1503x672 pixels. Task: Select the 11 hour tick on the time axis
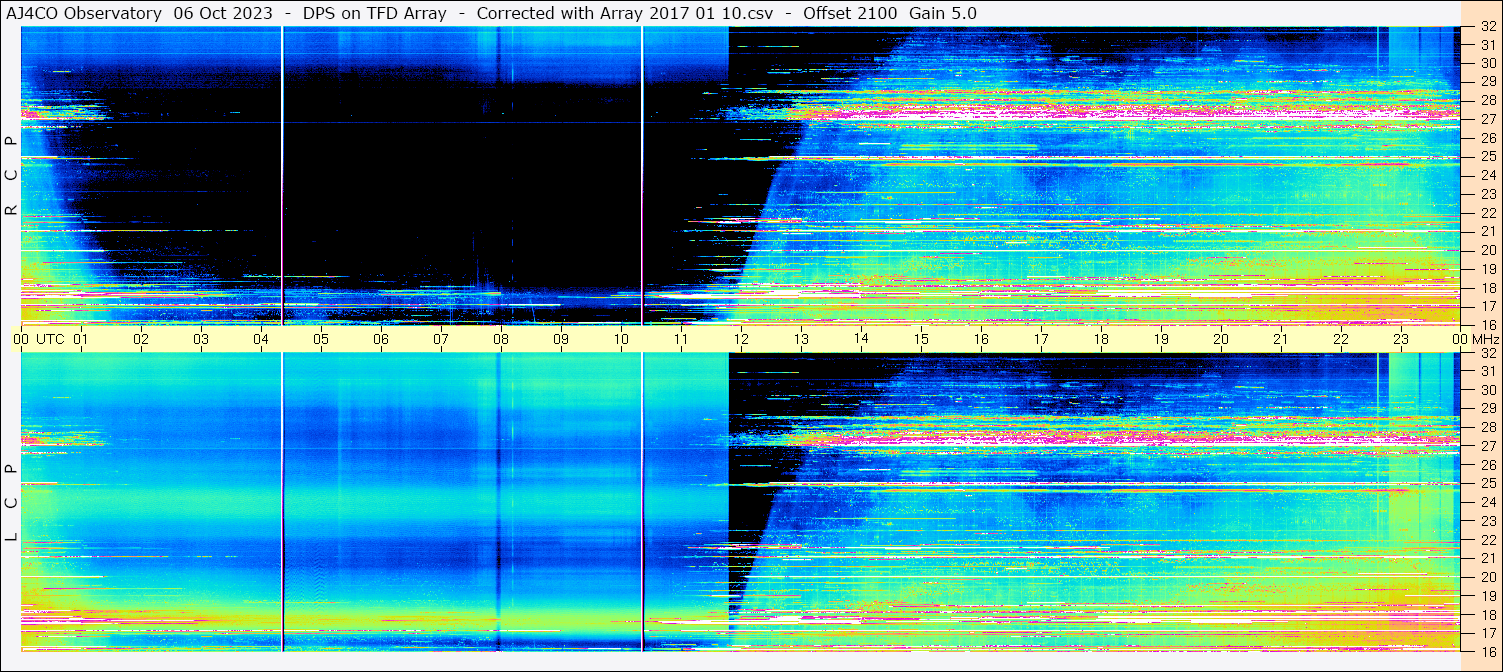(681, 339)
